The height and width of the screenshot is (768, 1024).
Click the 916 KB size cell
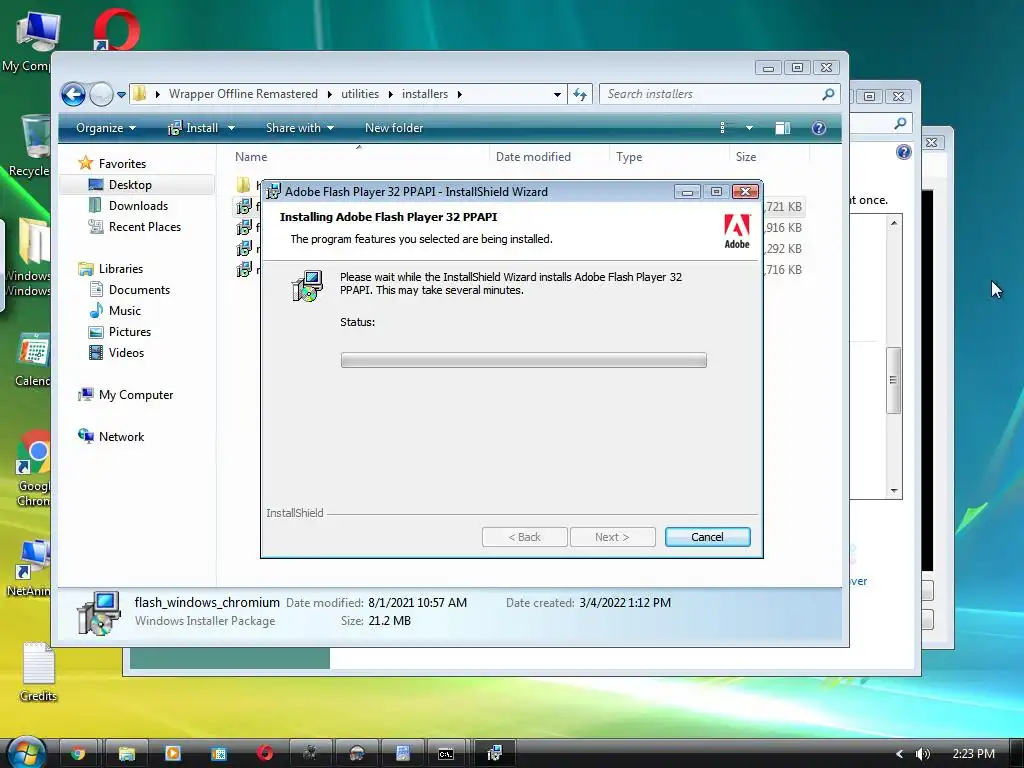pos(784,227)
